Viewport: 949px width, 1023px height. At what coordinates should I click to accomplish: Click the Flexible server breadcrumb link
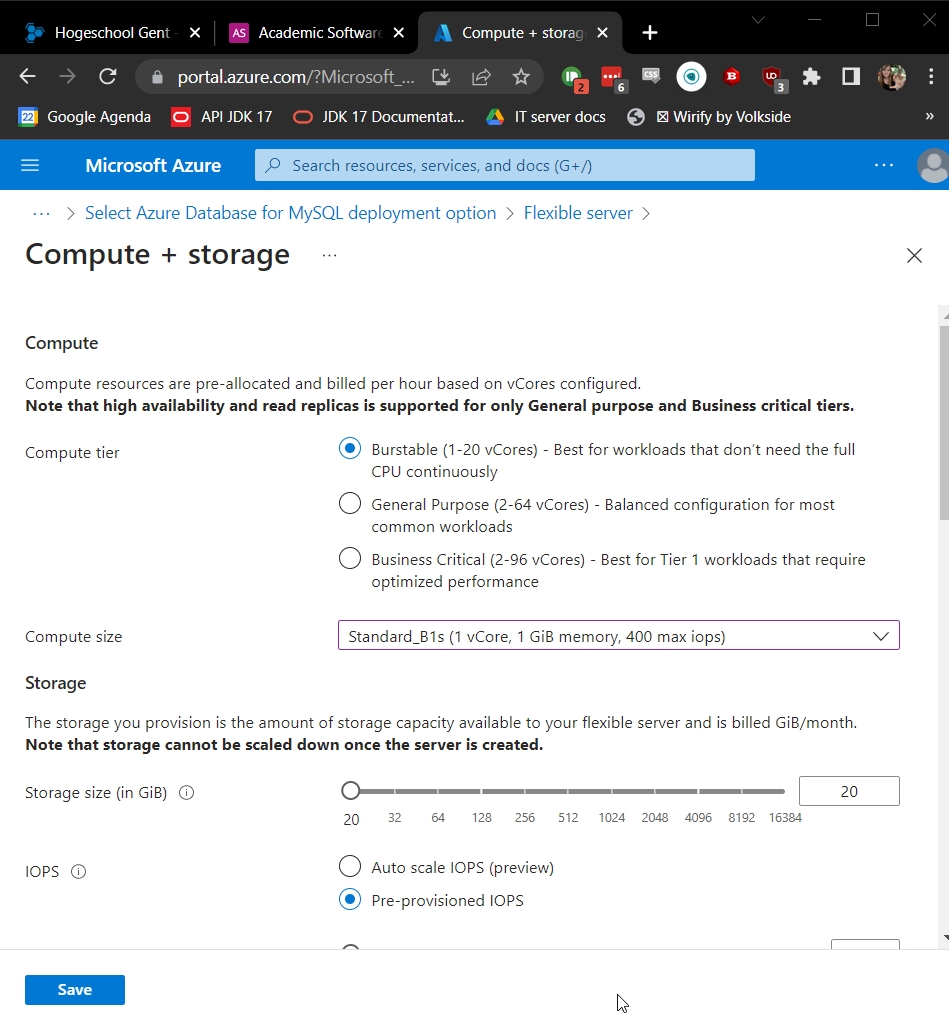click(x=578, y=213)
